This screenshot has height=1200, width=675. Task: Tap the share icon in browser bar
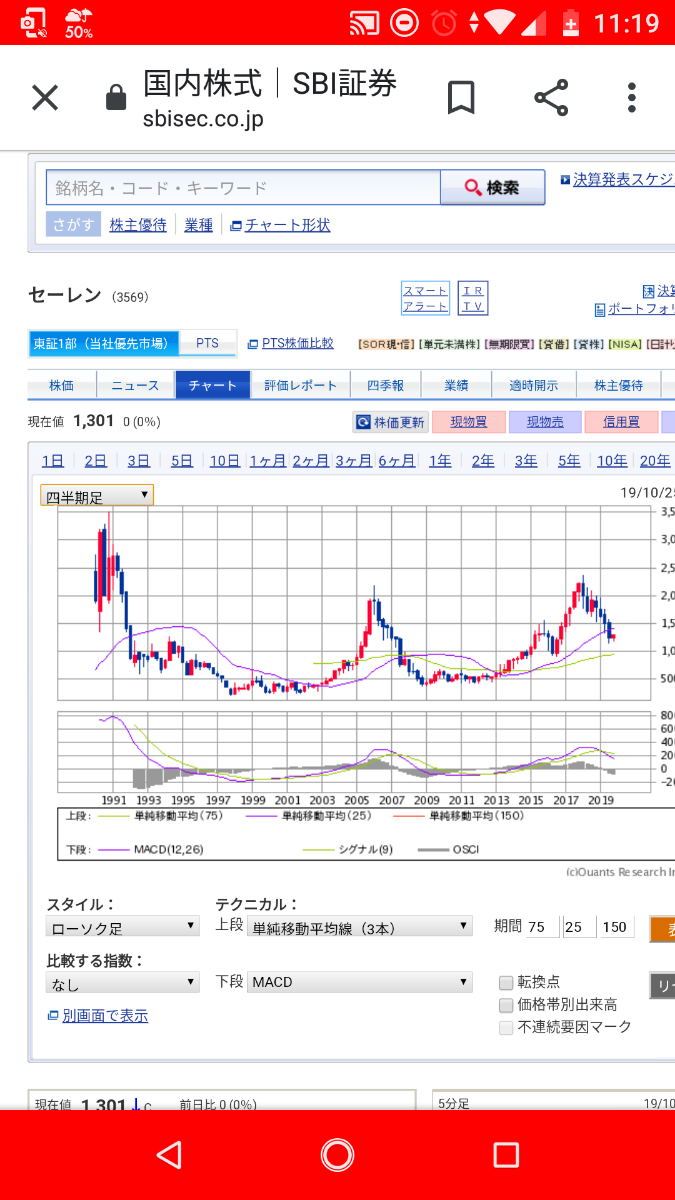[x=551, y=98]
